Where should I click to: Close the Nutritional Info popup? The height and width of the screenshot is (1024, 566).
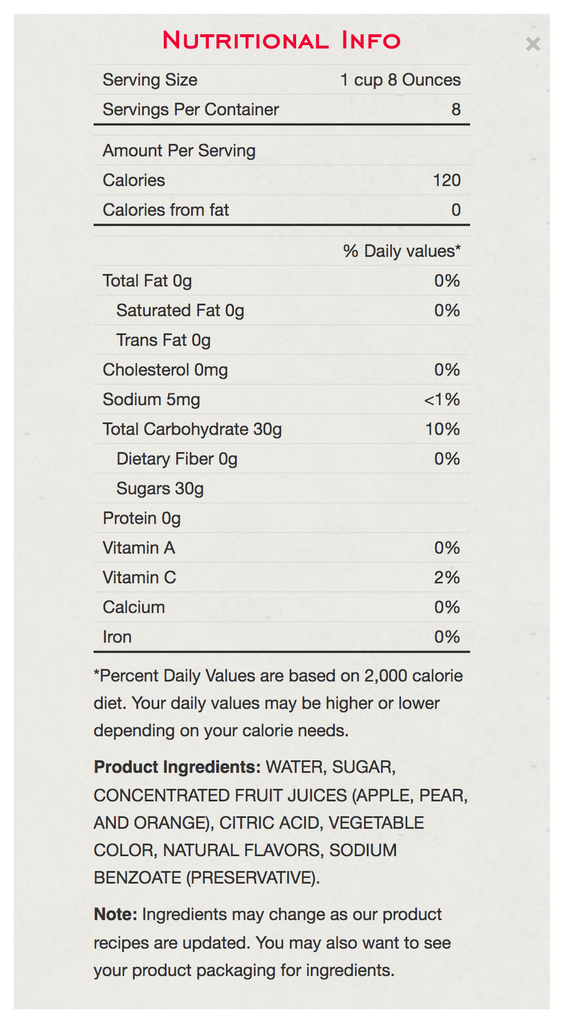pos(533,44)
